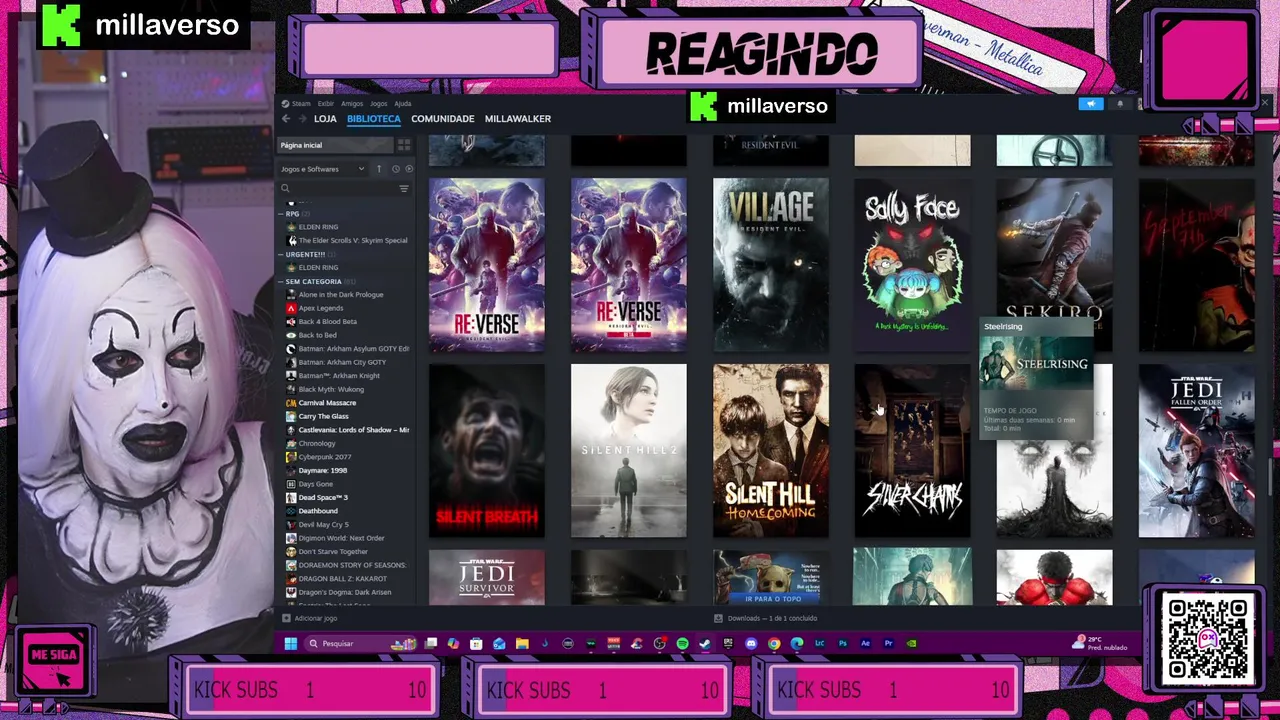The image size is (1280, 720).
Task: Open Google Chrome from the taskbar
Action: tap(774, 643)
